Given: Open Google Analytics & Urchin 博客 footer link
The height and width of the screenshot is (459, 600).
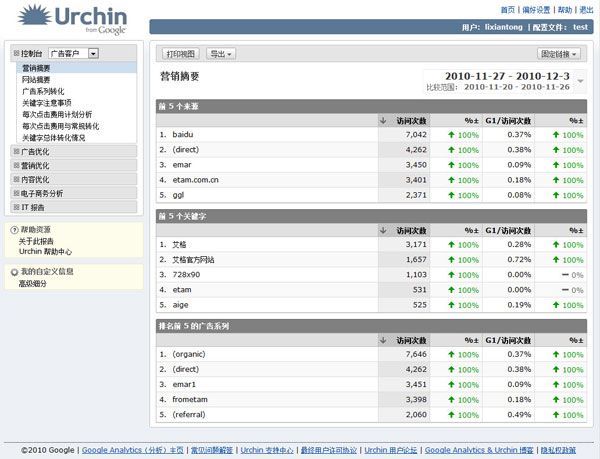Looking at the screenshot, I should tap(479, 450).
